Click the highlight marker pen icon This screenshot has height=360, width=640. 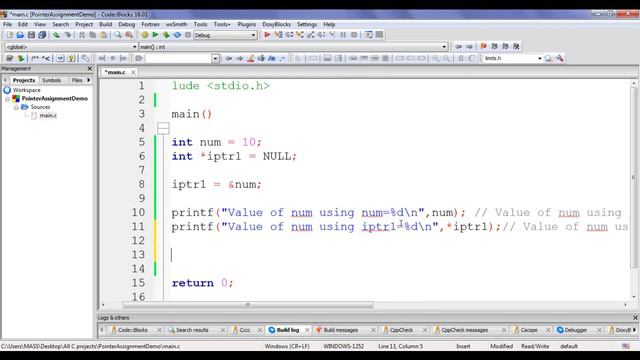[250, 58]
